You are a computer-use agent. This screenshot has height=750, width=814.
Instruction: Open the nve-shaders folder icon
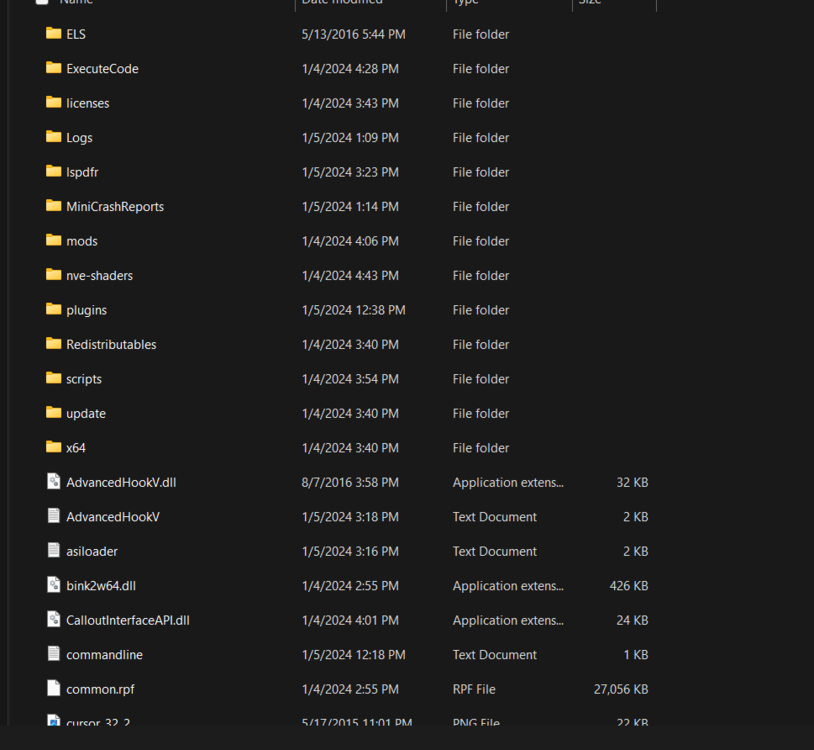coord(53,275)
